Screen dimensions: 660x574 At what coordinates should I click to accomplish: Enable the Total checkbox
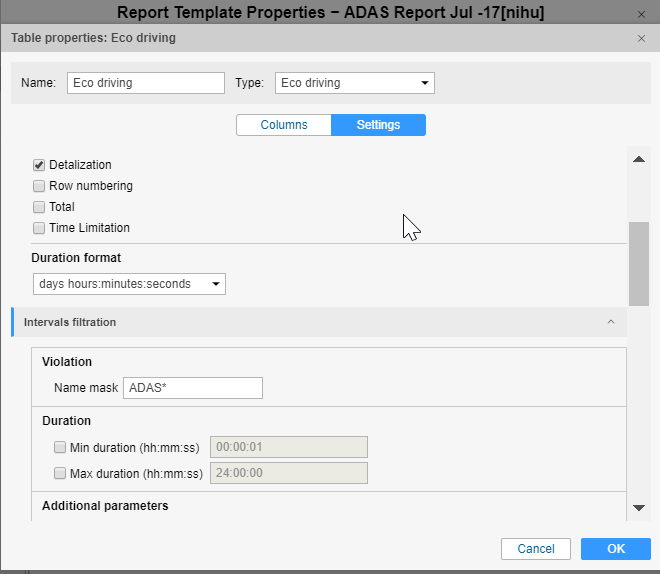coord(39,207)
